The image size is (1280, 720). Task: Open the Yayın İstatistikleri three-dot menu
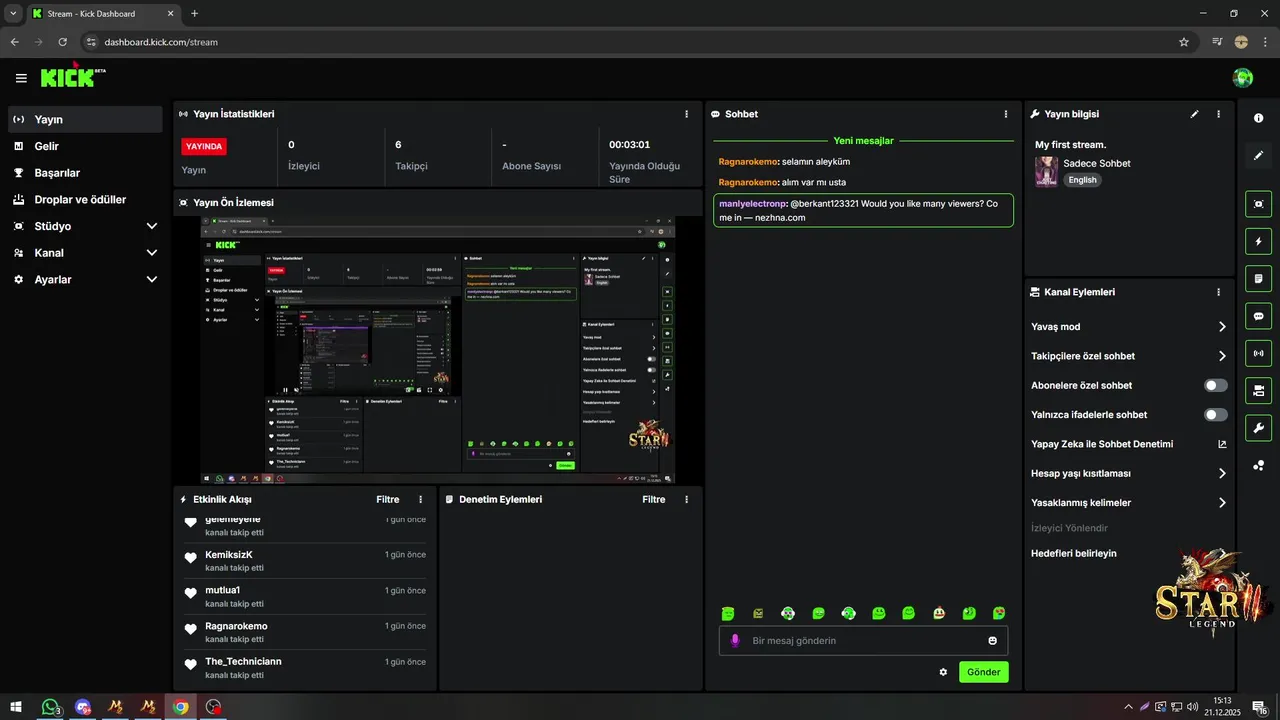(686, 114)
